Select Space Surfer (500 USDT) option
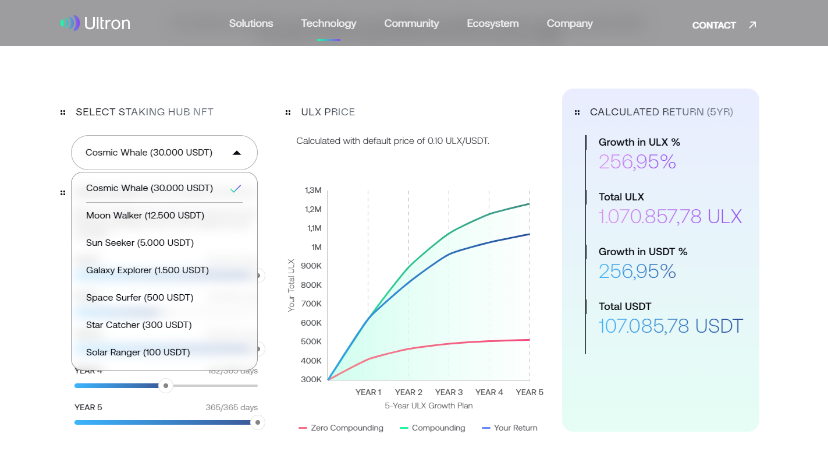 [x=164, y=297]
